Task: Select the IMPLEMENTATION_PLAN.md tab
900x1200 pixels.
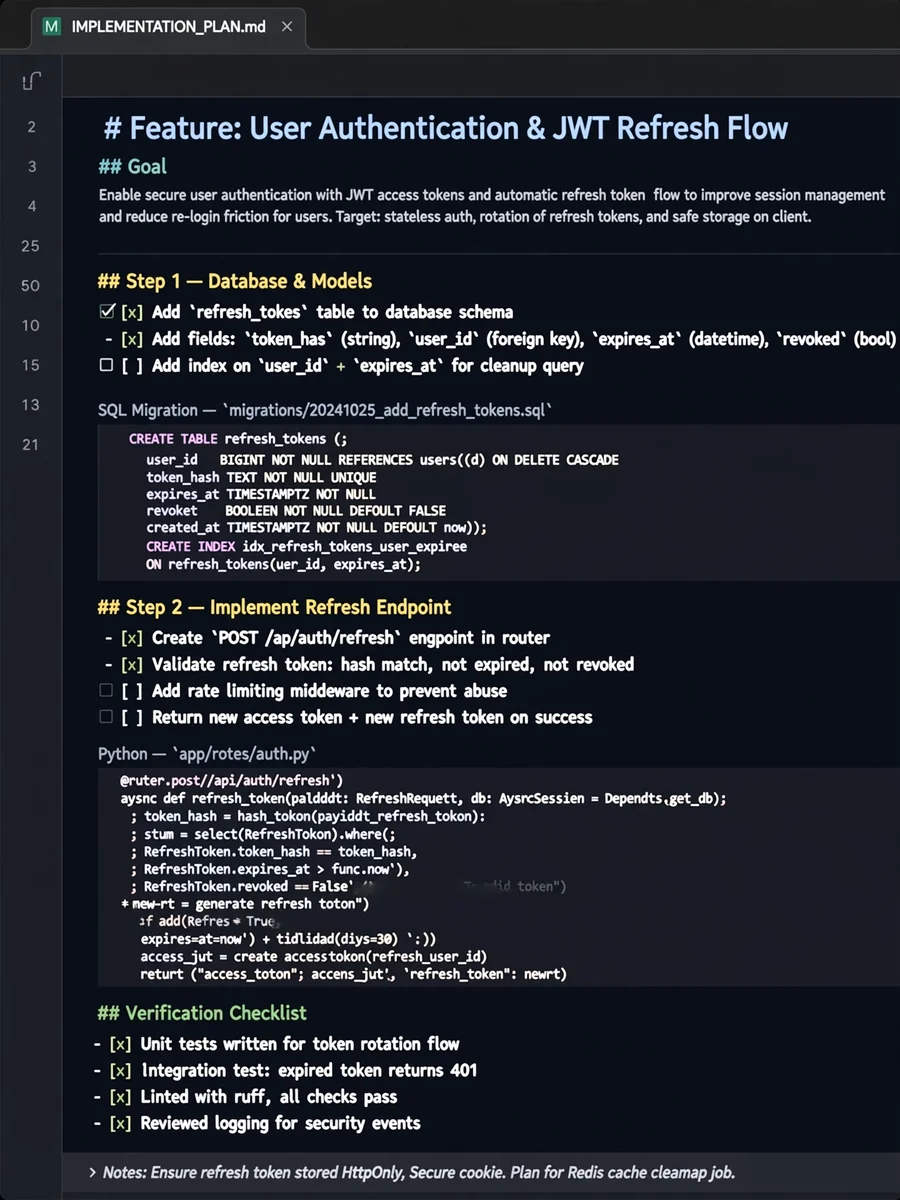Action: coord(167,27)
